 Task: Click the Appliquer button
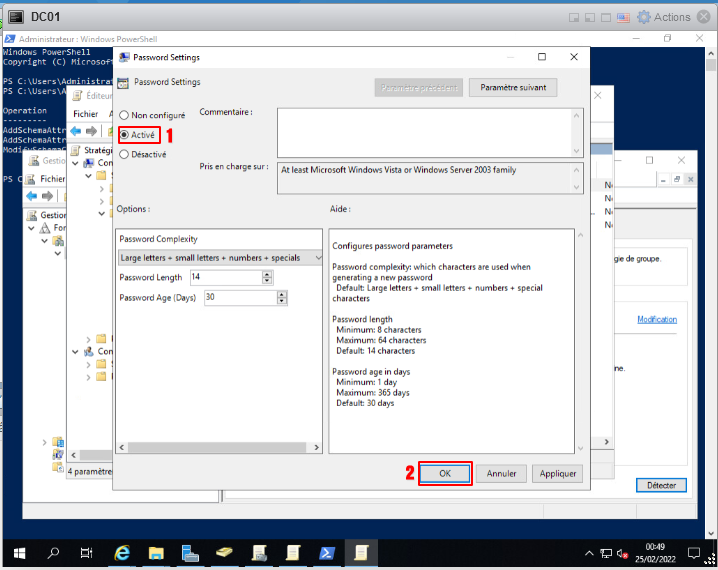click(557, 473)
